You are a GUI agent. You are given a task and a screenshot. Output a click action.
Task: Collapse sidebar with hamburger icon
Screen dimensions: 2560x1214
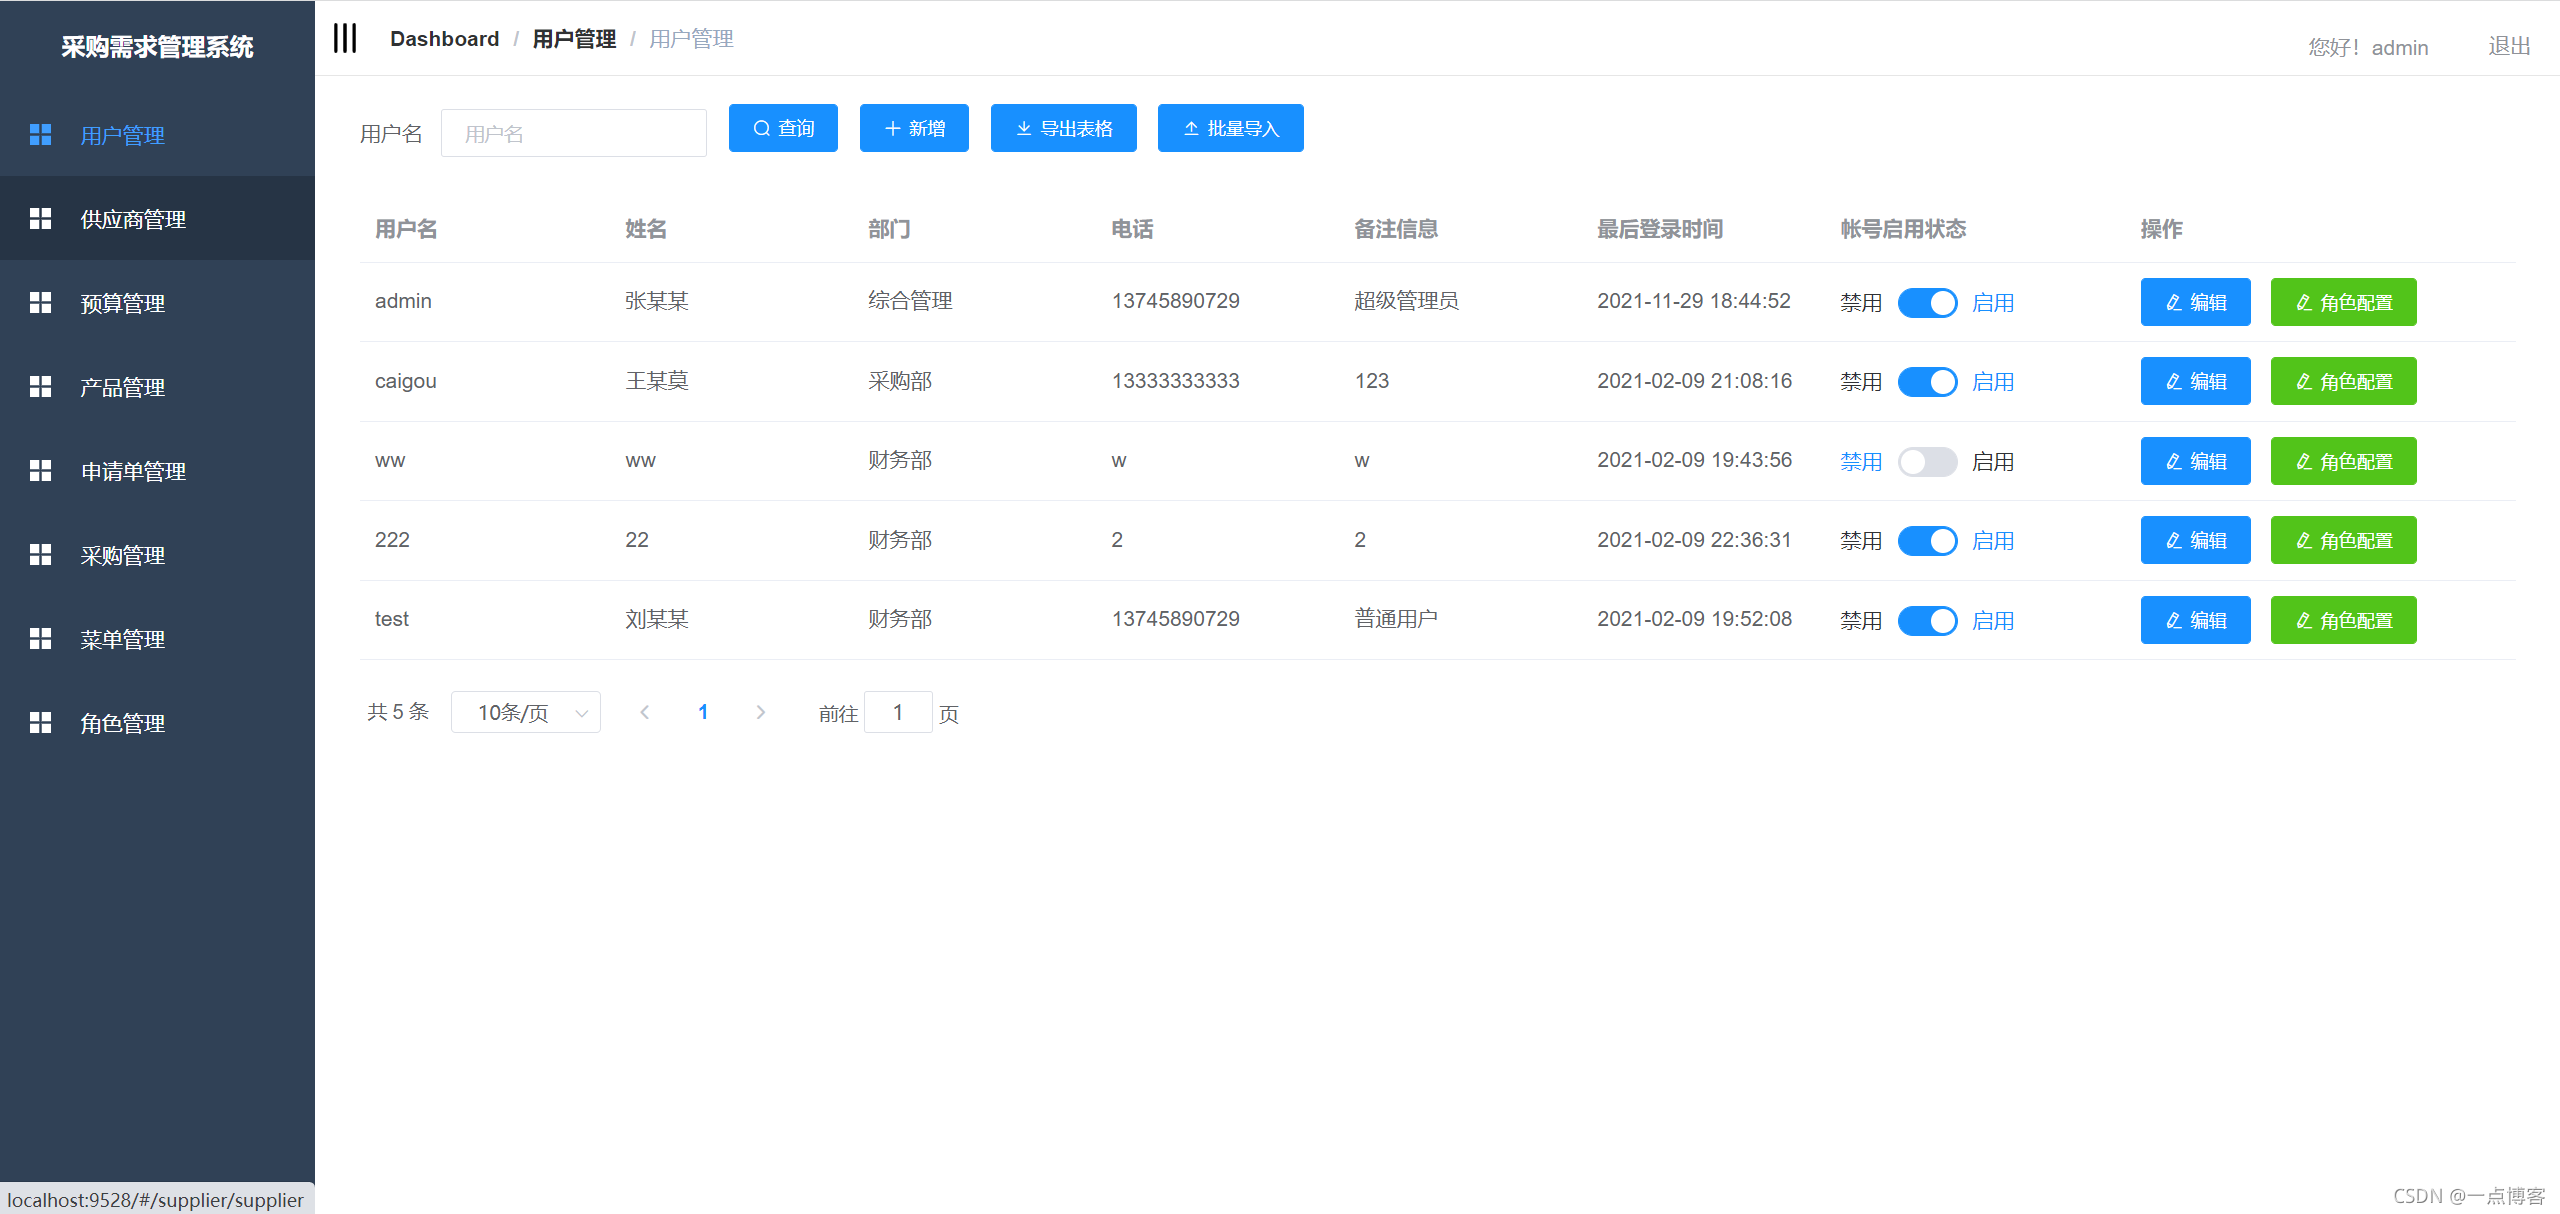(x=345, y=38)
